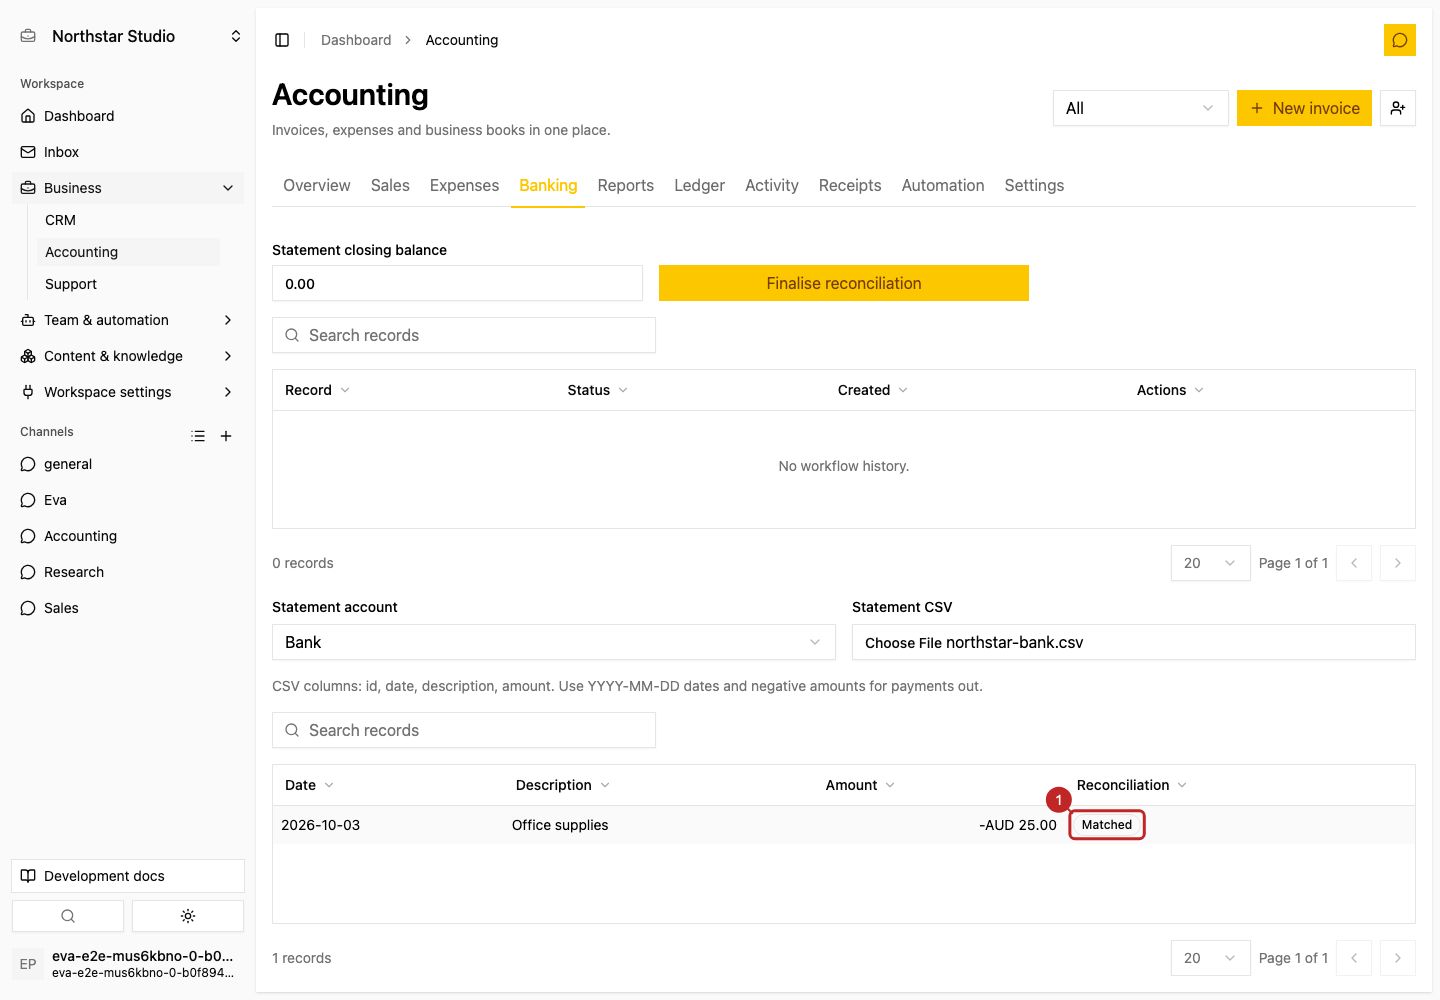Switch to the Expenses tab
The width and height of the screenshot is (1440, 1000).
click(x=464, y=185)
